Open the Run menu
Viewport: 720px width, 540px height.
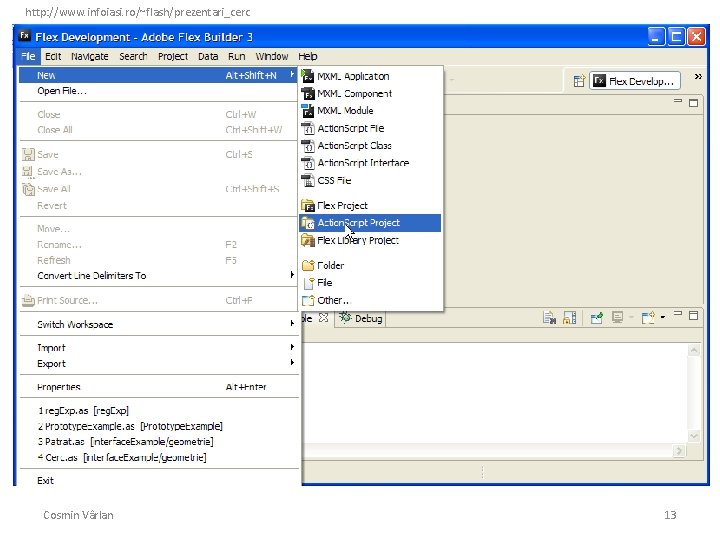point(236,56)
